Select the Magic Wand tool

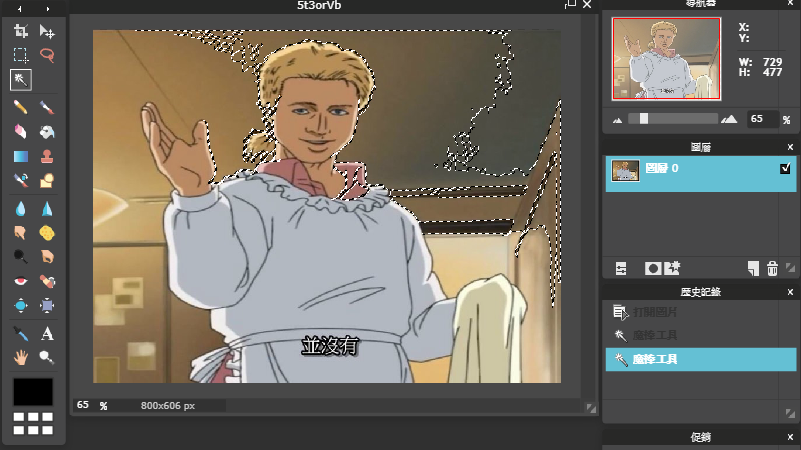click(x=20, y=80)
